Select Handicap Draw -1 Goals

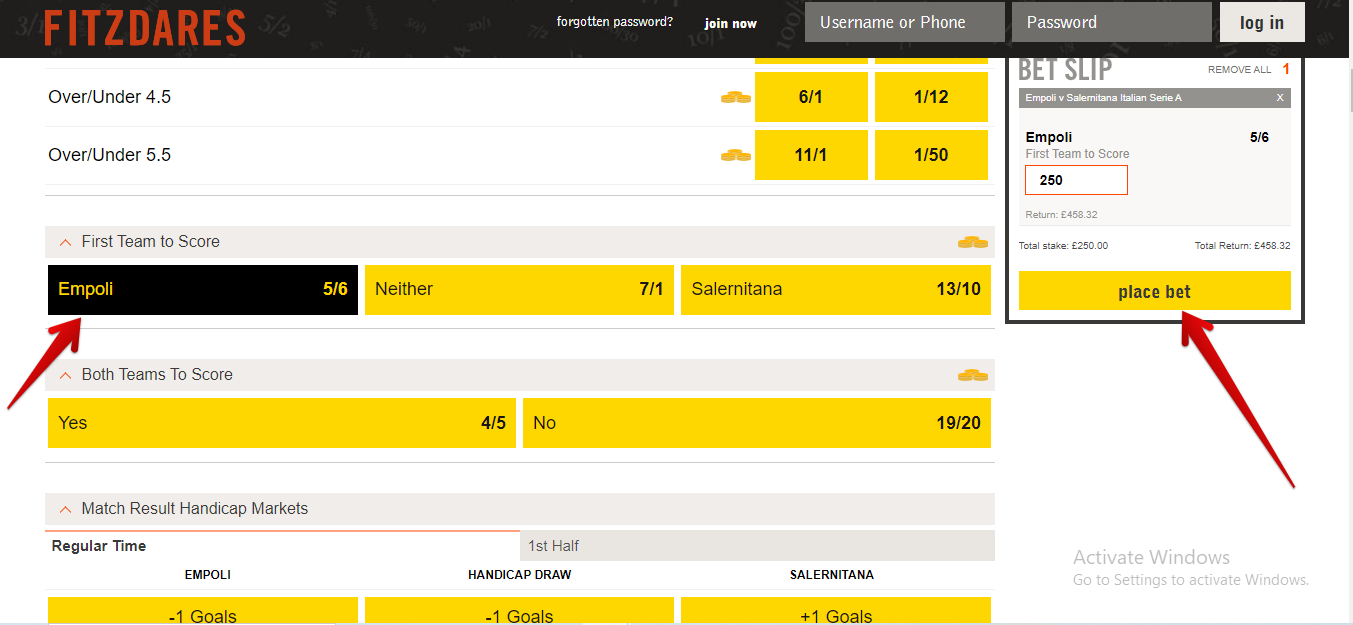pyautogui.click(x=519, y=611)
